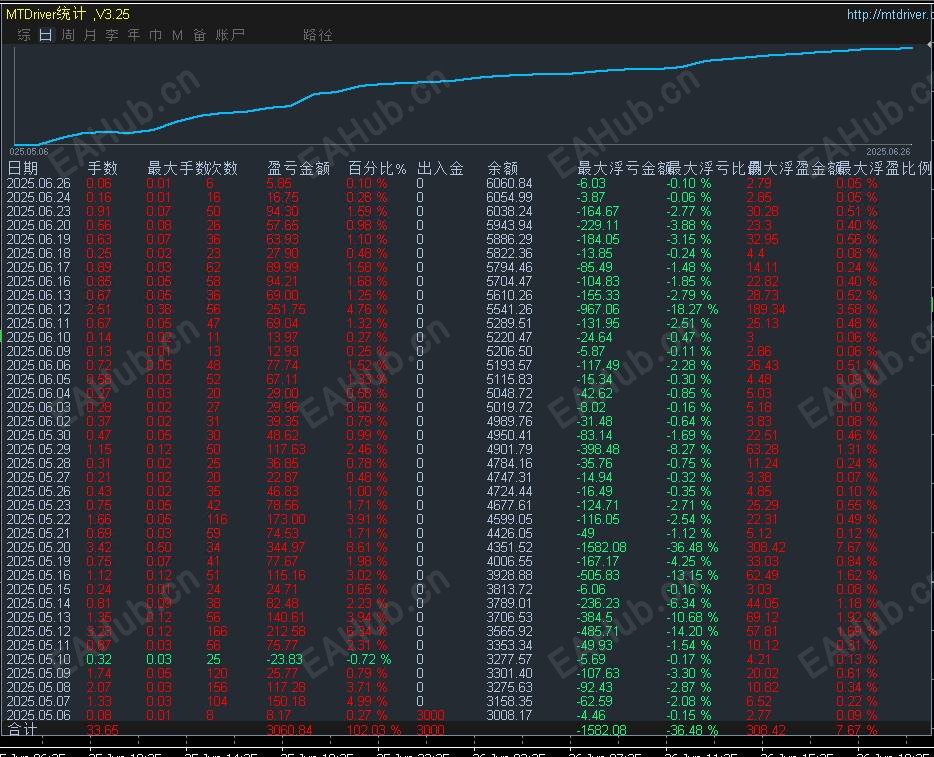The width and height of the screenshot is (934, 757).
Task: Click the floating loss ratio -13.15 %
Action: [692, 575]
